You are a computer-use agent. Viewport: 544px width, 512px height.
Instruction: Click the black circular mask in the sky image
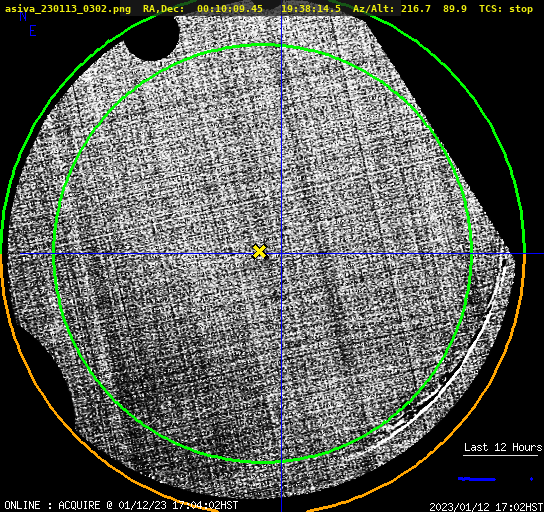pyautogui.click(x=152, y=36)
